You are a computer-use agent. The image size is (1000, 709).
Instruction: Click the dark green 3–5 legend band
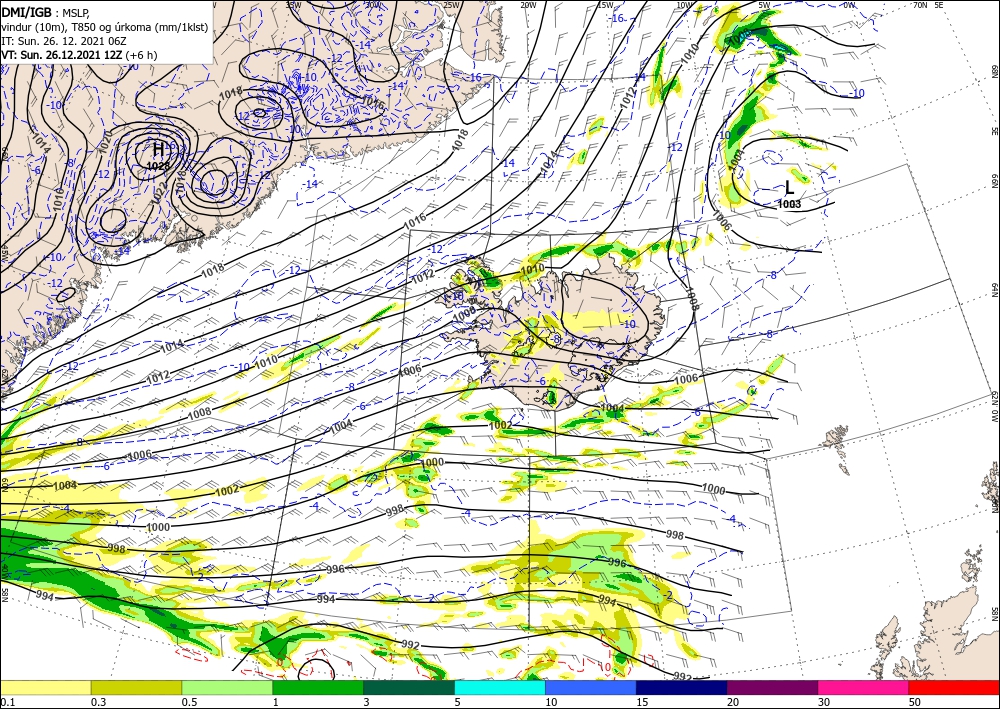(409, 687)
